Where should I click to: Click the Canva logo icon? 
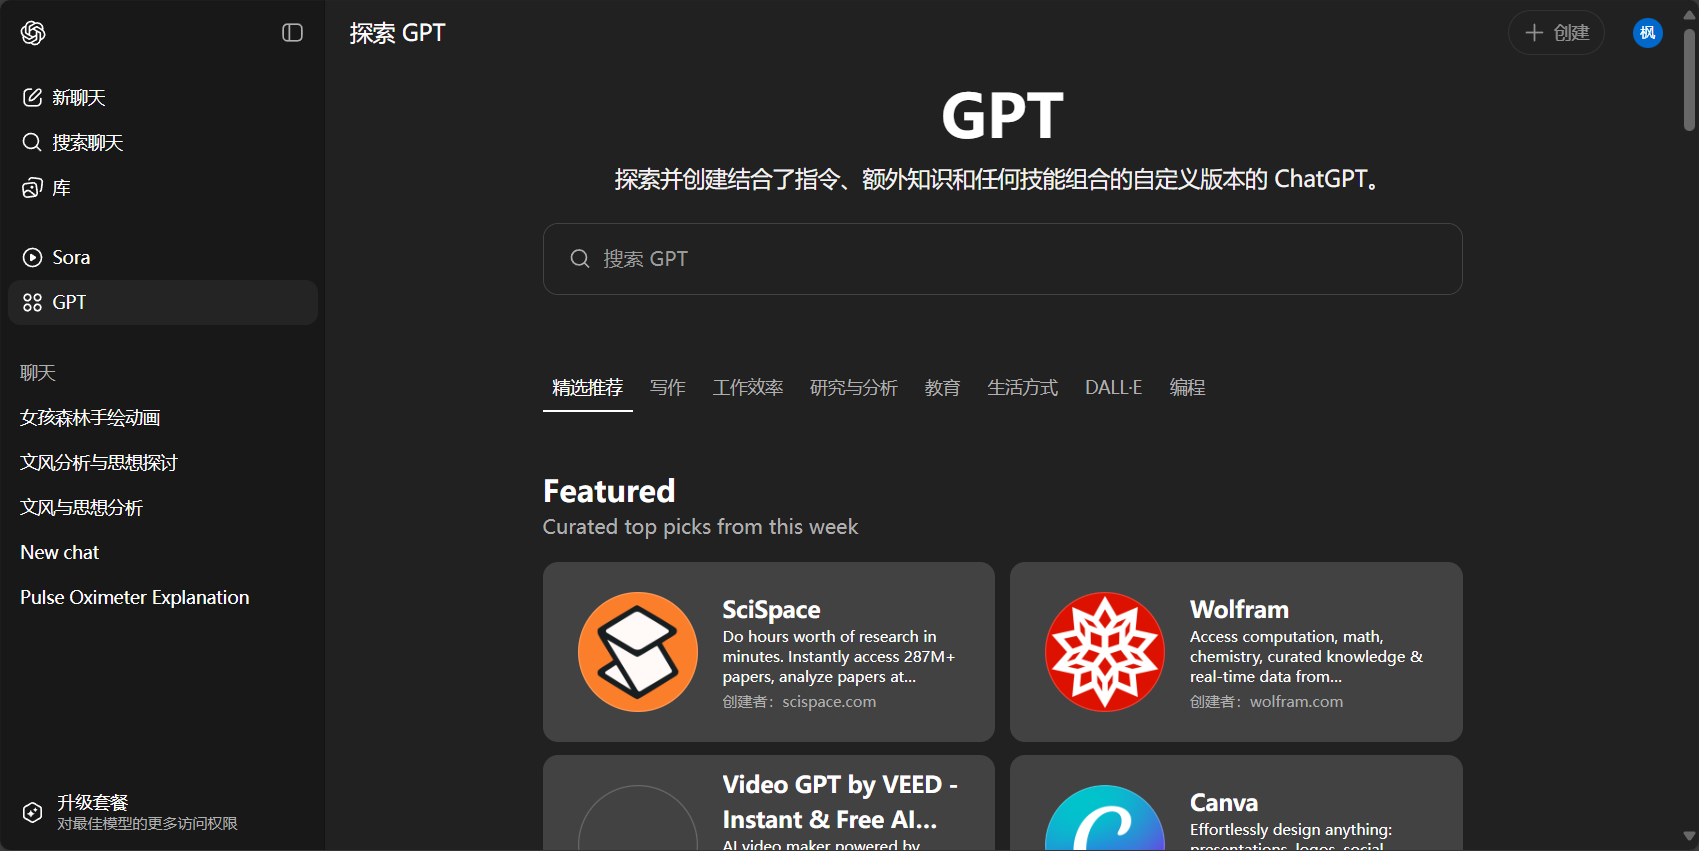(x=1105, y=818)
